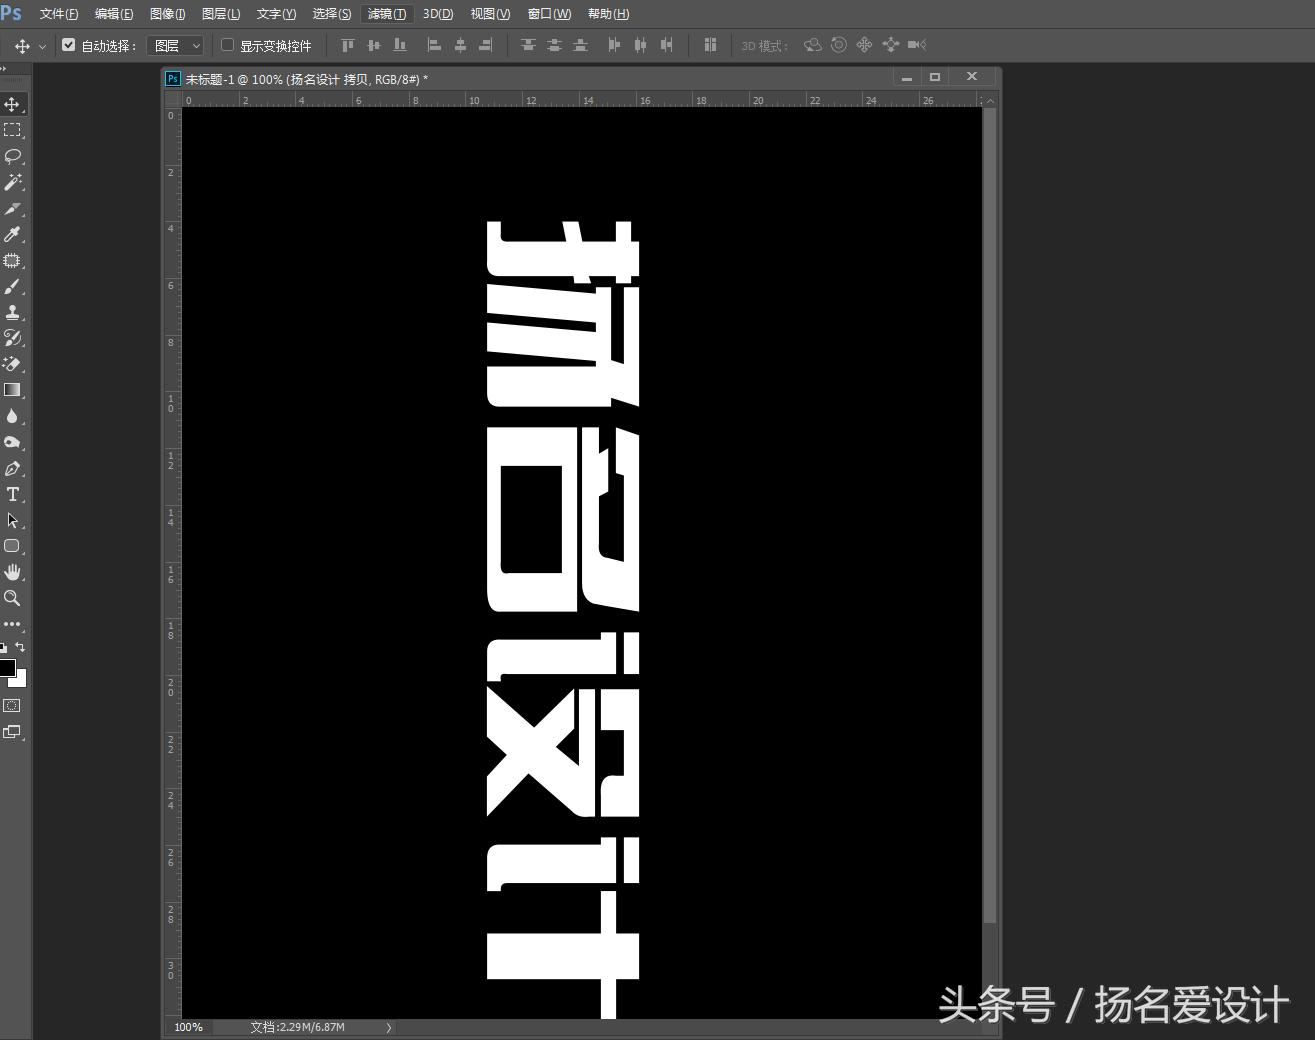This screenshot has width=1315, height=1040.
Task: Click the 3D 模式 rotate camera button
Action: click(813, 45)
